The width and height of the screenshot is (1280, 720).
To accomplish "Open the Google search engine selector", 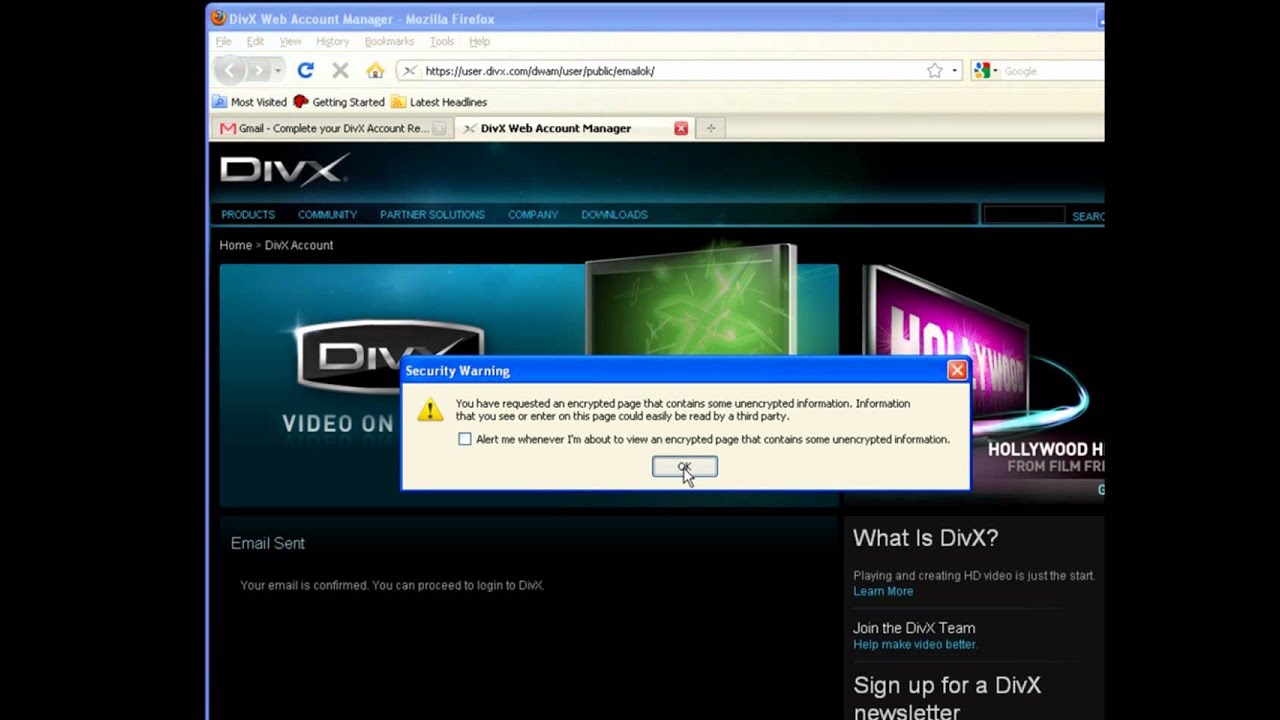I will 986,71.
